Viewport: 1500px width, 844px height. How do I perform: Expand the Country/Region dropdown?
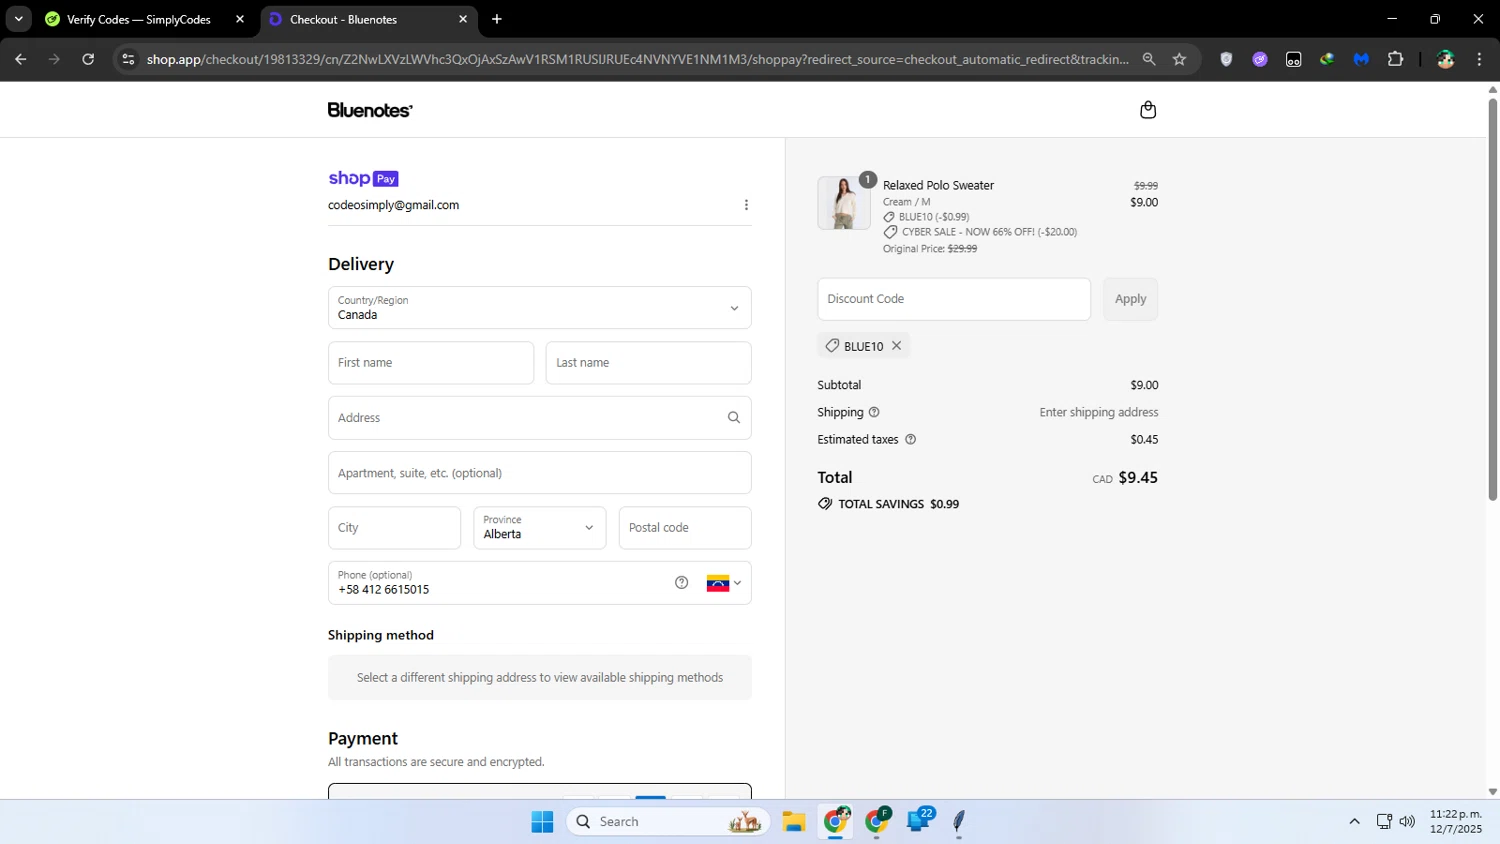[540, 308]
